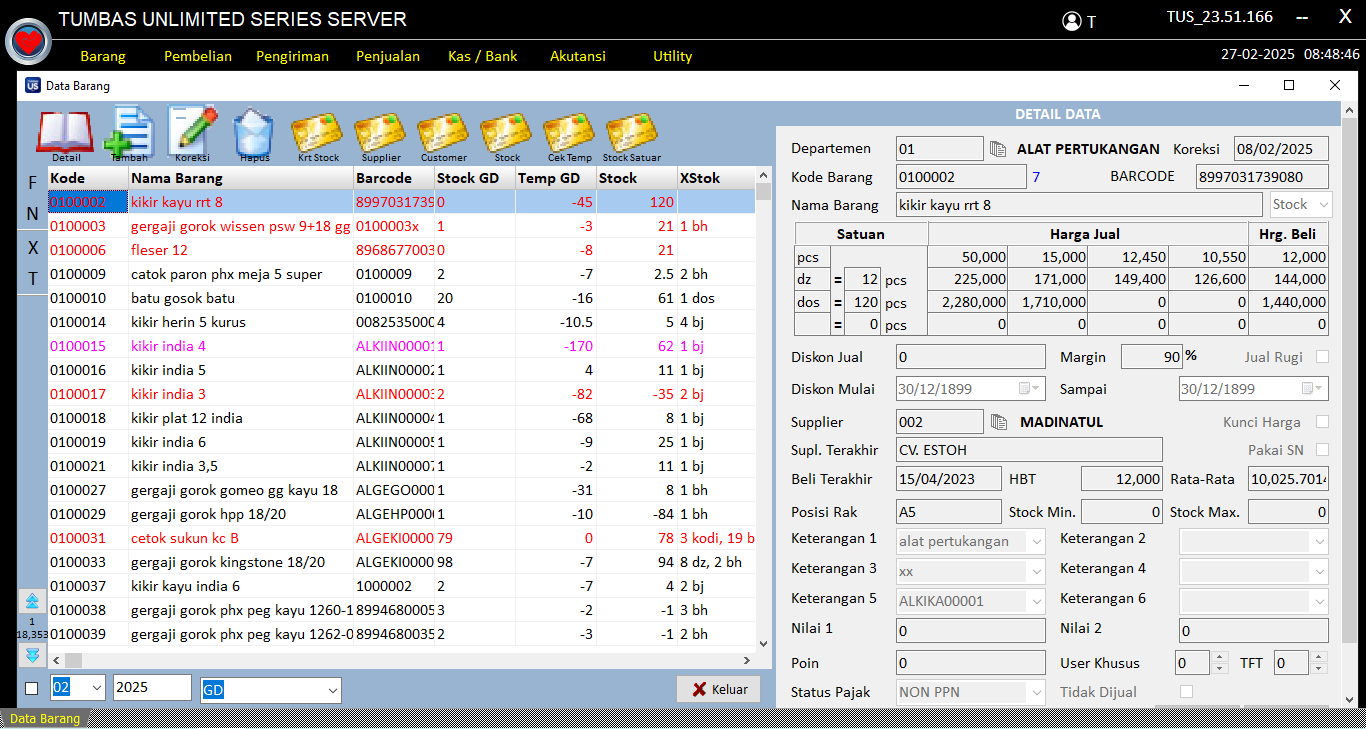Click the page up double-arrow icon
The width and height of the screenshot is (1366, 729).
32,601
